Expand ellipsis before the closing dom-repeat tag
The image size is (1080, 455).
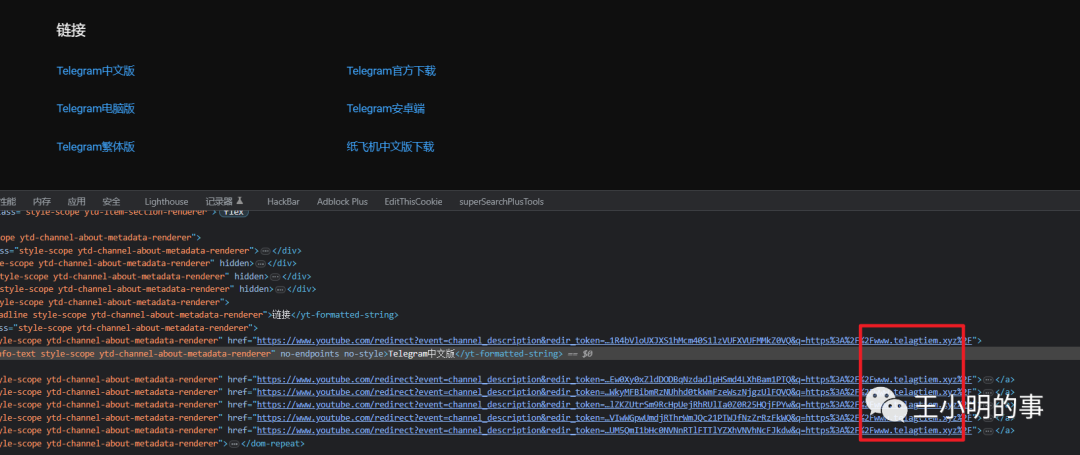(x=233, y=444)
